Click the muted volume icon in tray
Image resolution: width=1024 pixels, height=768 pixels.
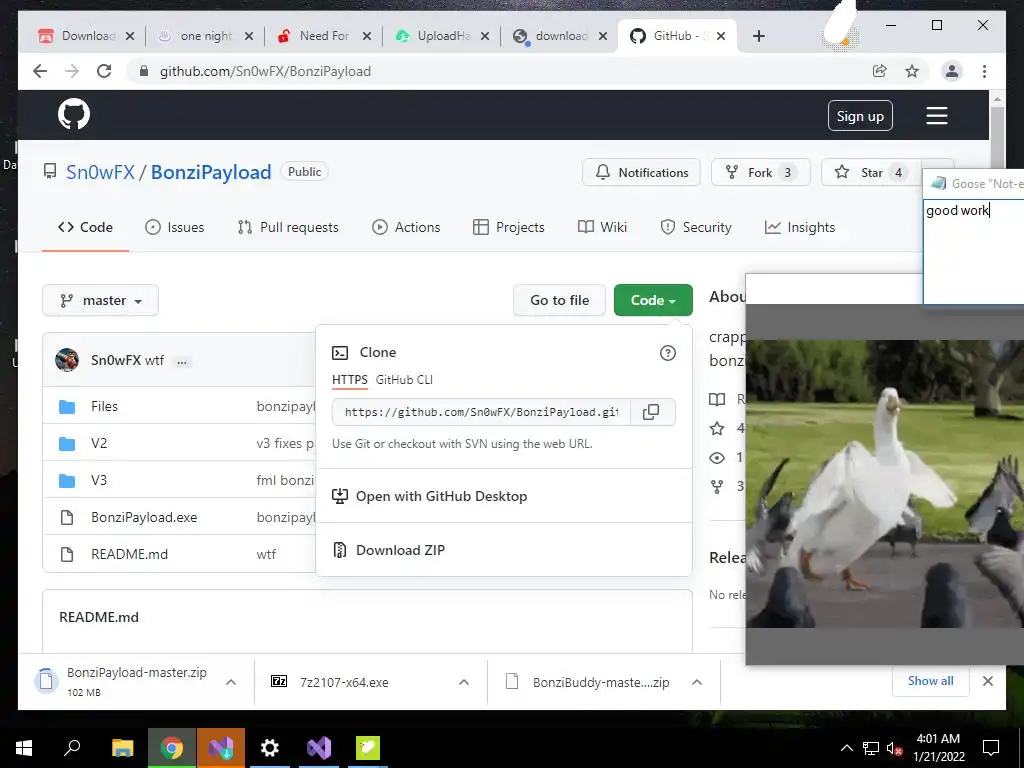click(x=894, y=748)
